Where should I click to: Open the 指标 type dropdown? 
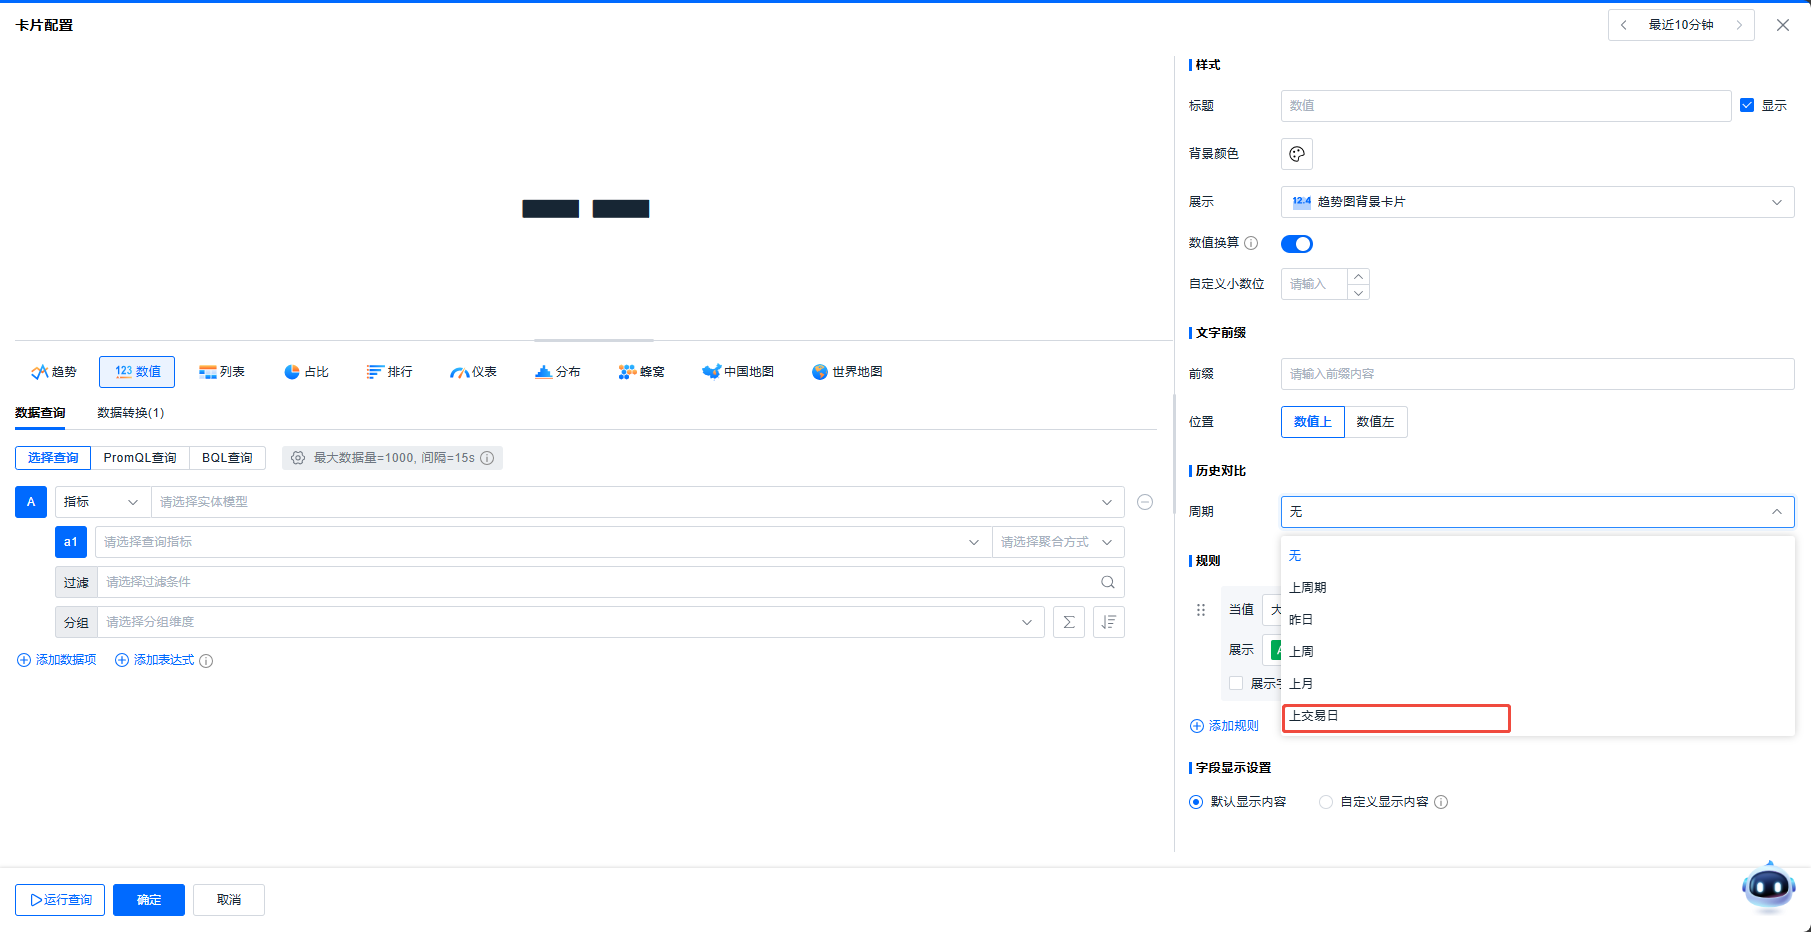tap(102, 502)
